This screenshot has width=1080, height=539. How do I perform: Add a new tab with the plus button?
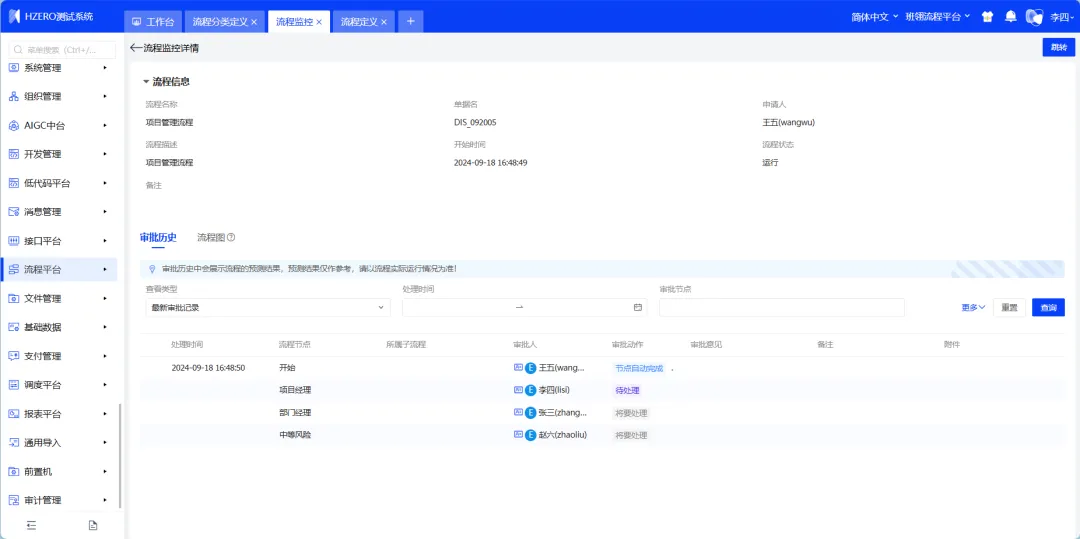coord(411,21)
